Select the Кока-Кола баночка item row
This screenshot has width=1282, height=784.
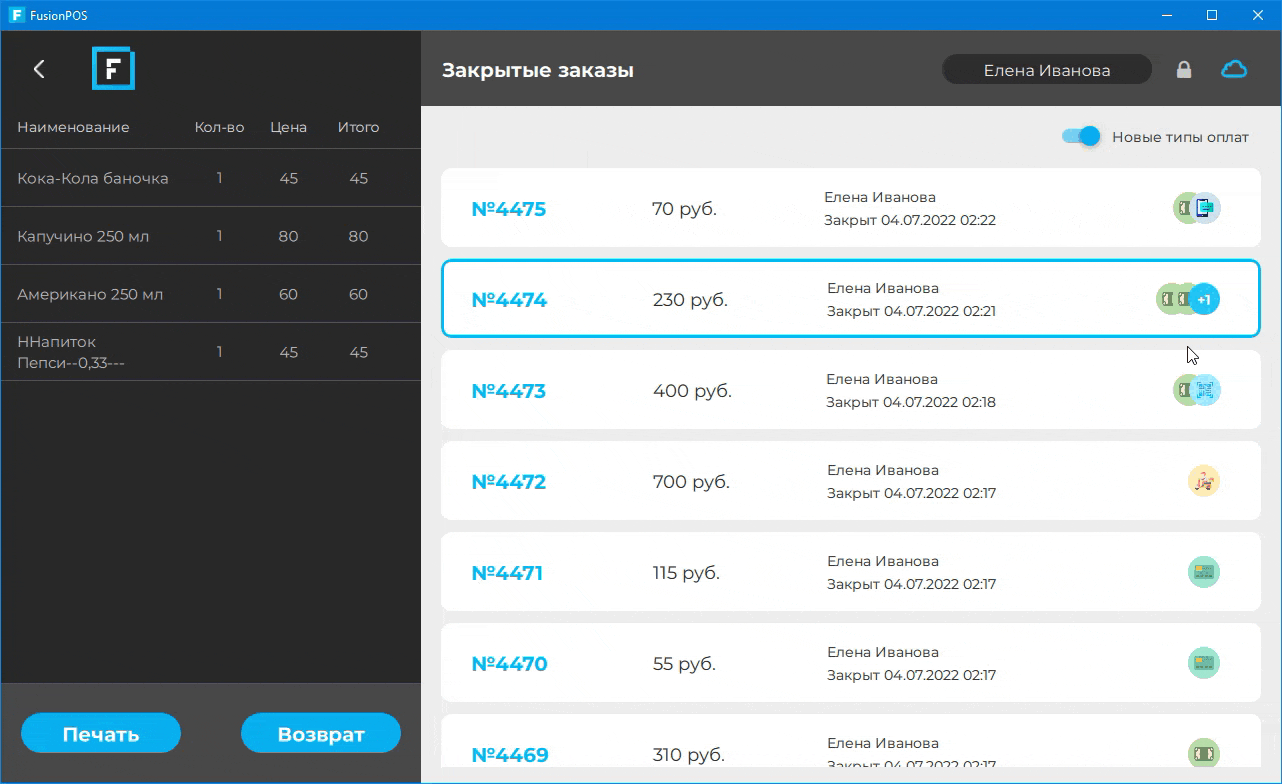210,178
